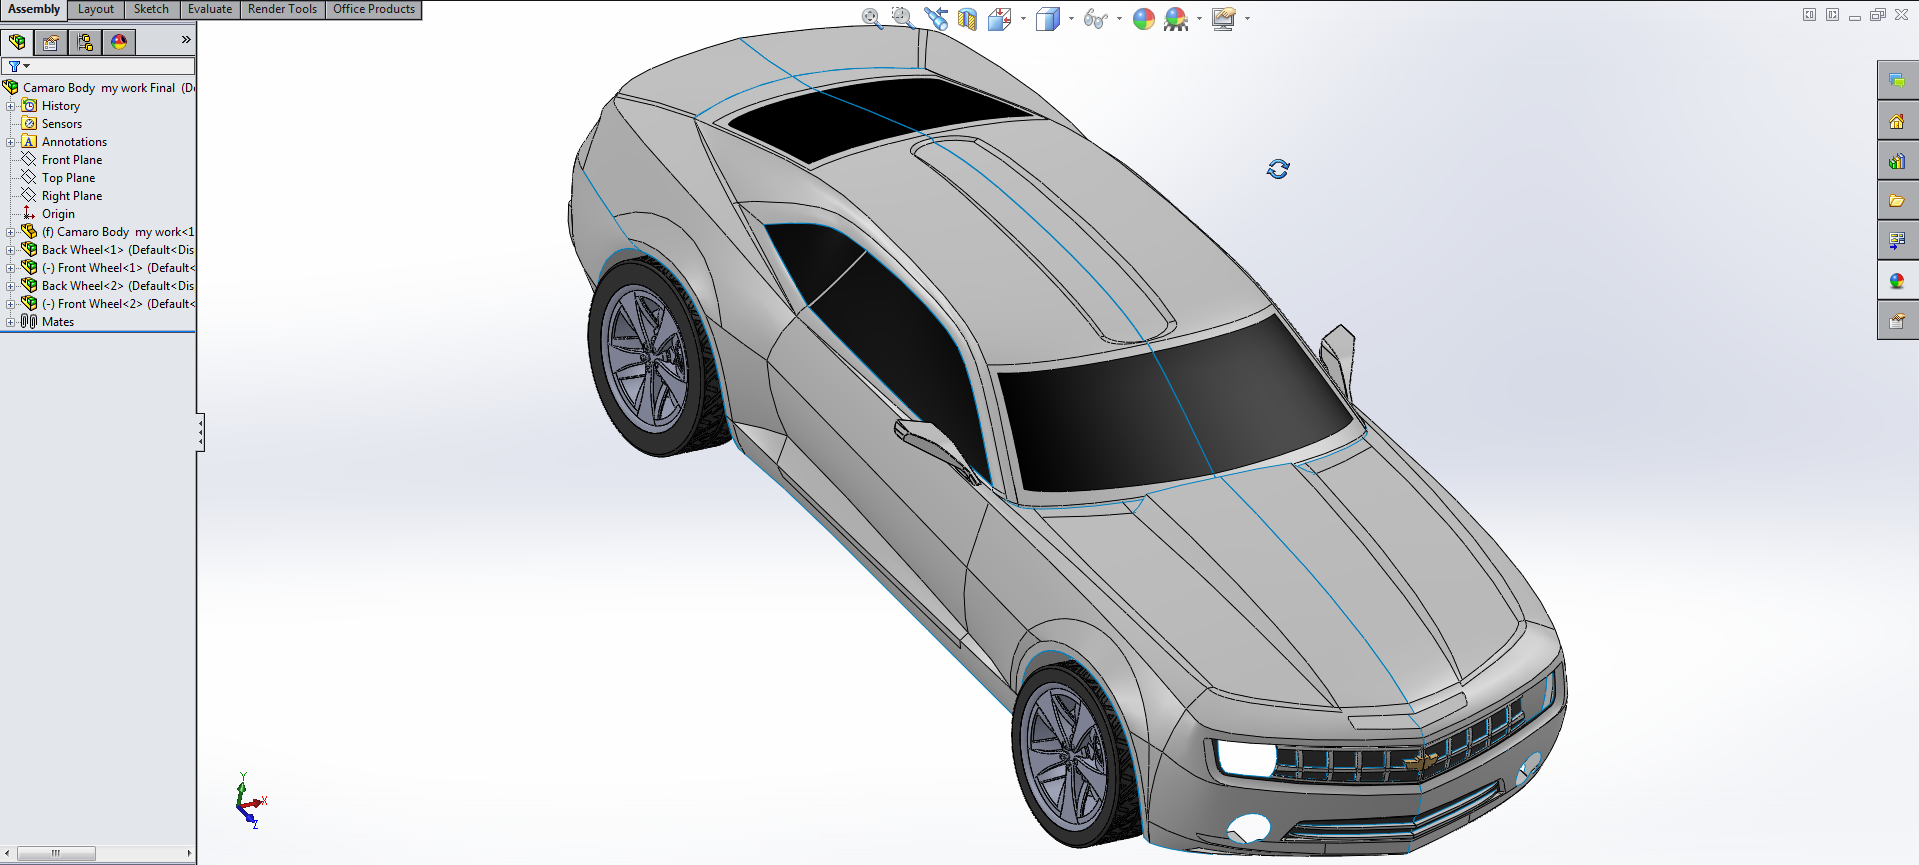
Task: Open the Apply Scene dropdown arrow
Action: 1199,19
